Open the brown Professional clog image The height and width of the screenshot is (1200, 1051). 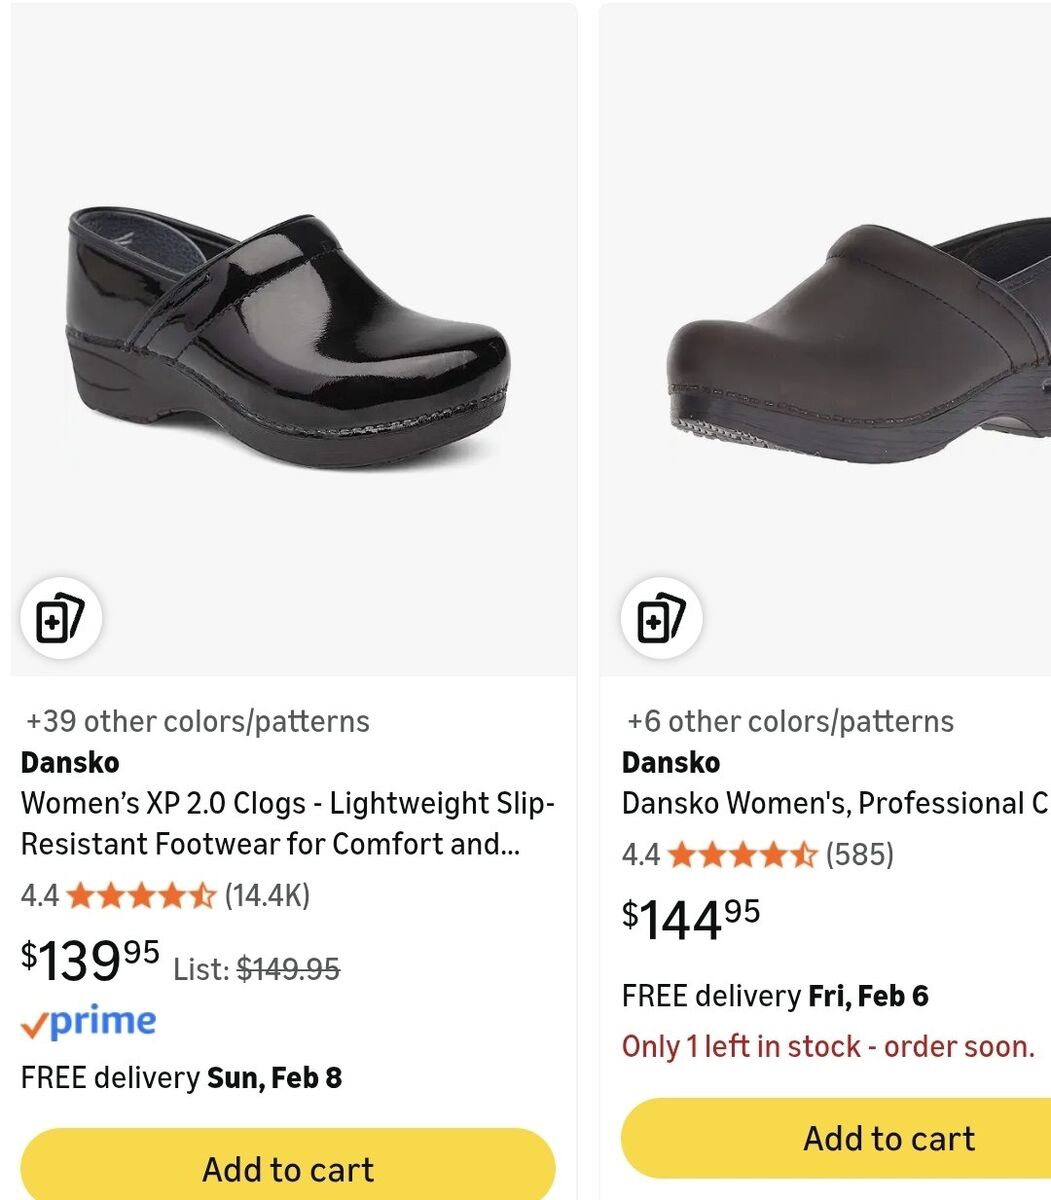pyautogui.click(x=860, y=340)
